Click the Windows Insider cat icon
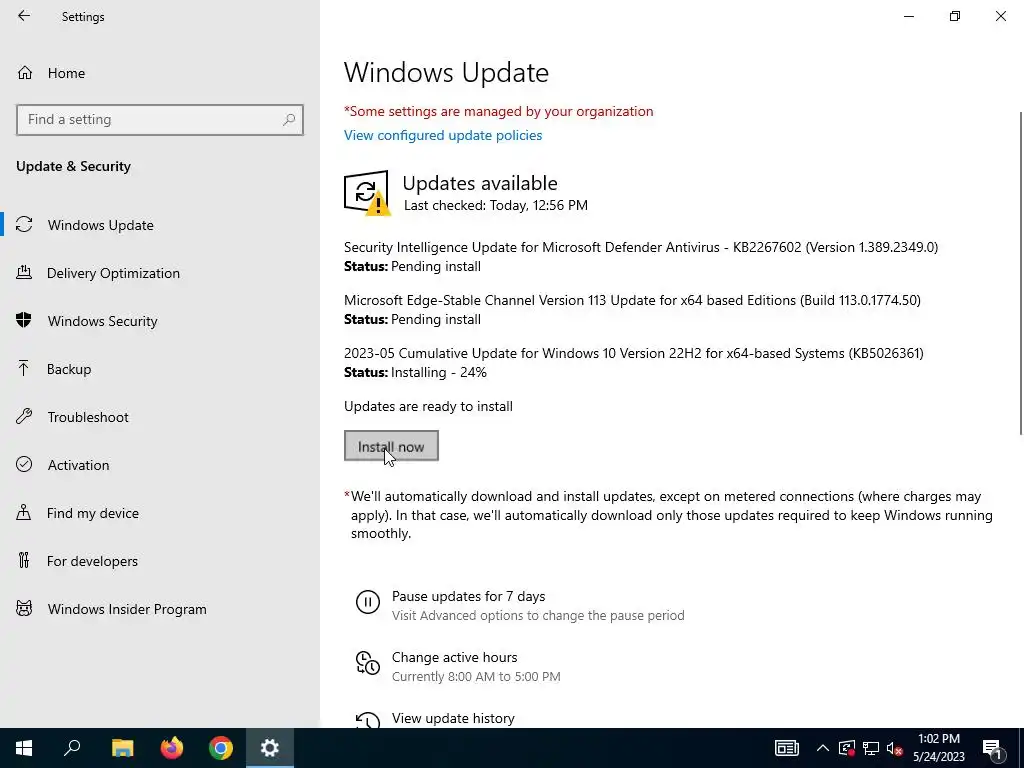This screenshot has height=768, width=1024. tap(24, 609)
